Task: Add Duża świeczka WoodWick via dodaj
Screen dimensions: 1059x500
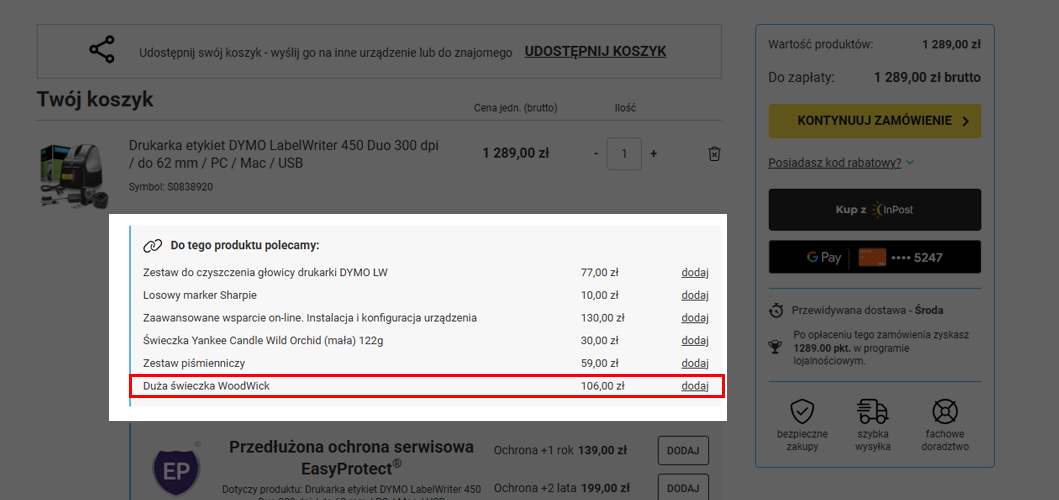Action: pos(694,386)
